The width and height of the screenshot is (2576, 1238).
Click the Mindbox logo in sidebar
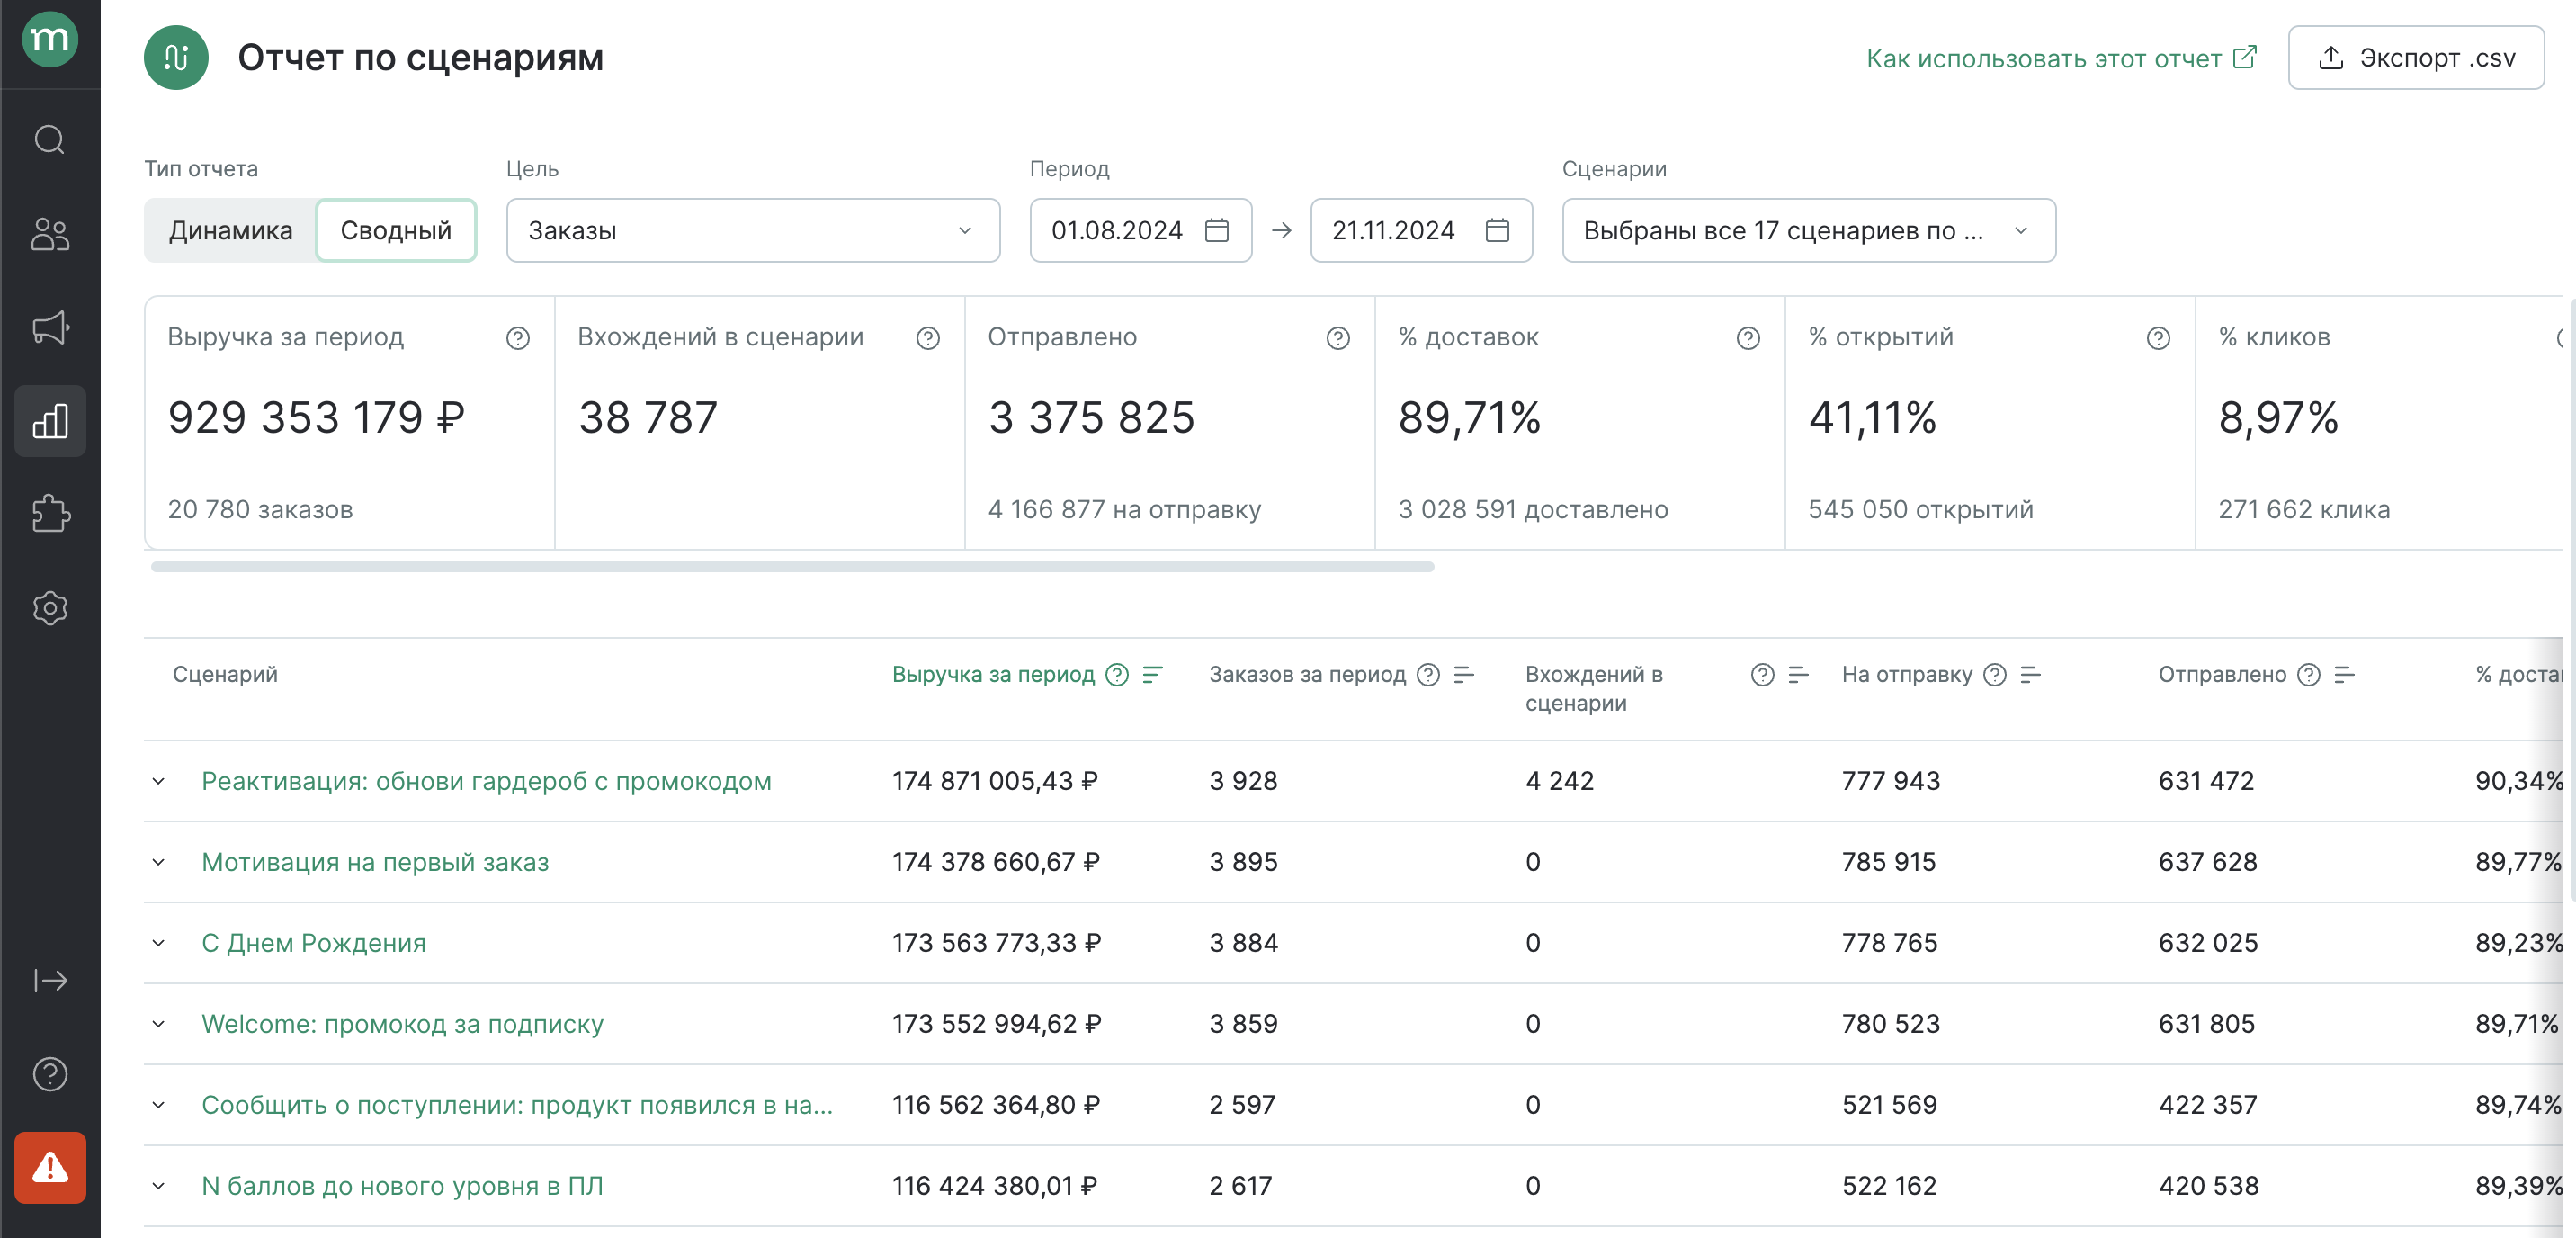(50, 39)
